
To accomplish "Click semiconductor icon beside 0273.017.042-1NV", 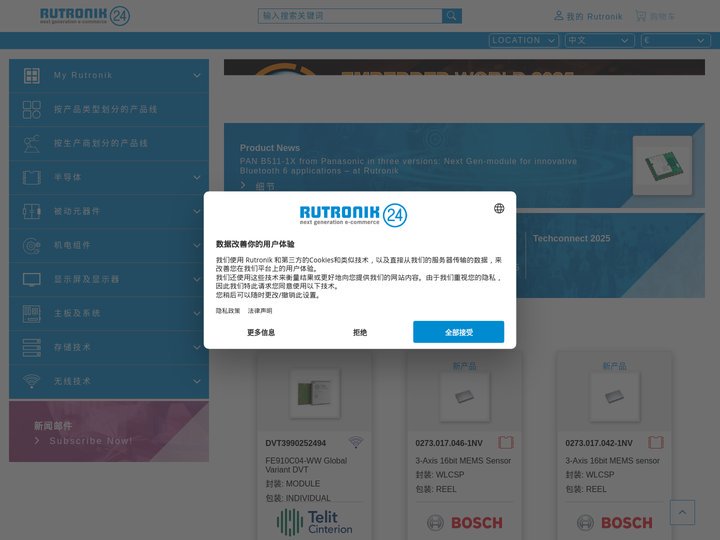I will pyautogui.click(x=656, y=442).
